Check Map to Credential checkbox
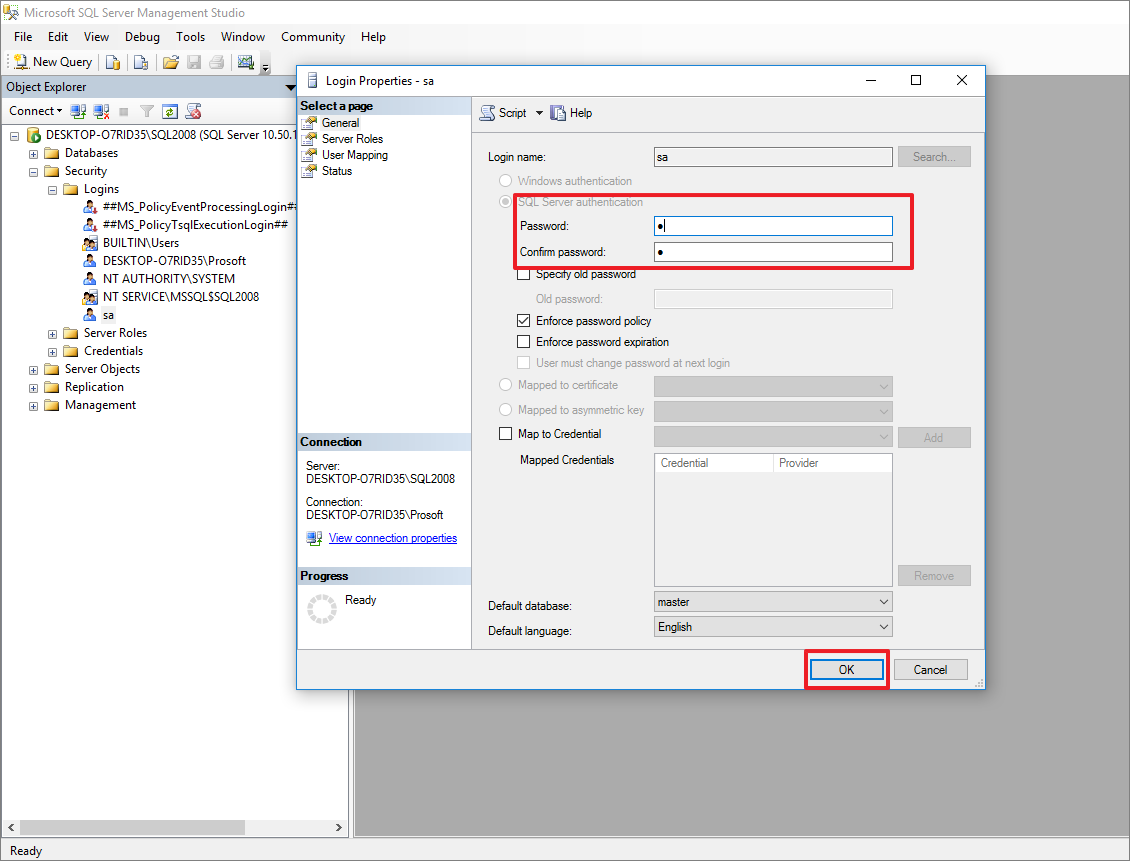1130x861 pixels. 506,434
